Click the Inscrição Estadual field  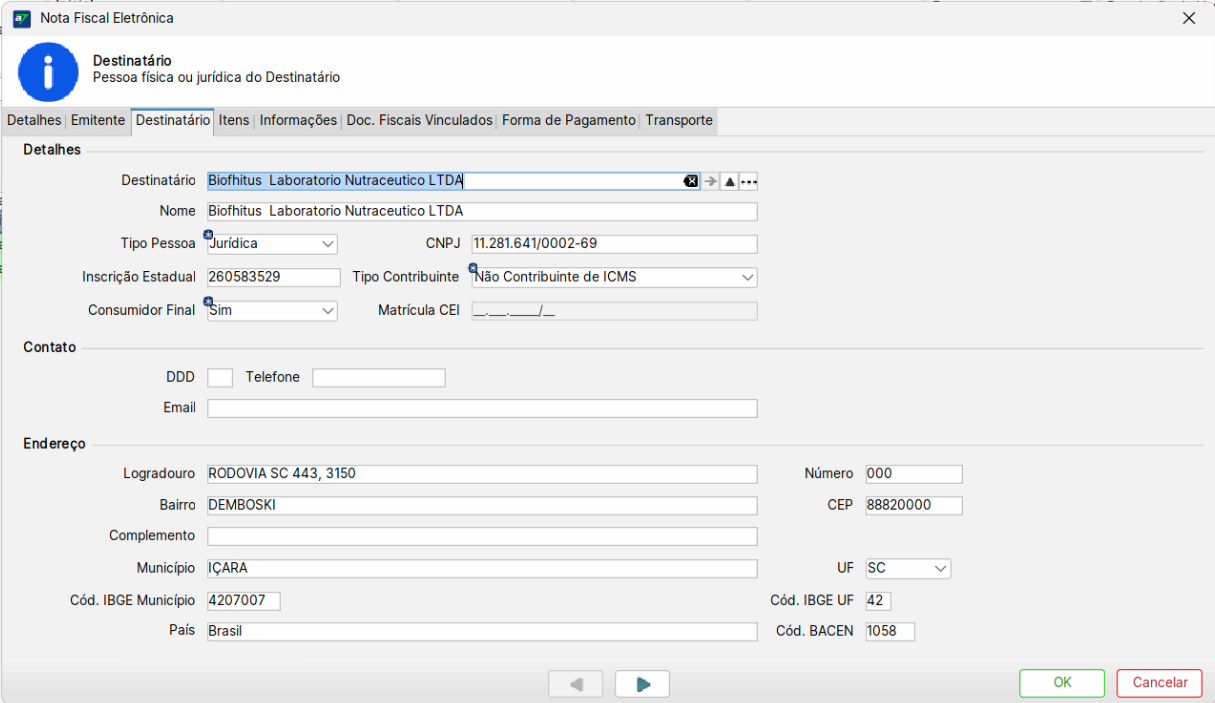tap(274, 277)
